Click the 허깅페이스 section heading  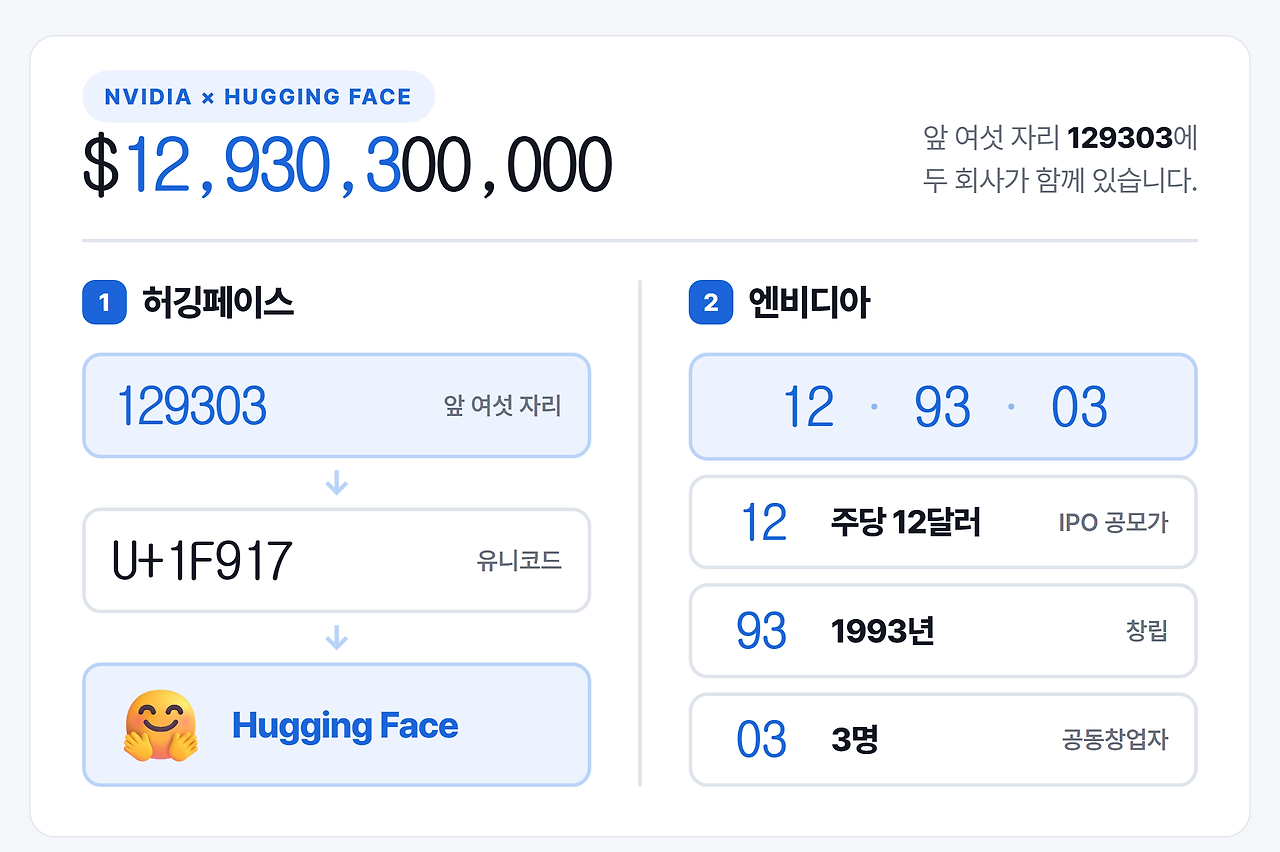[x=218, y=302]
